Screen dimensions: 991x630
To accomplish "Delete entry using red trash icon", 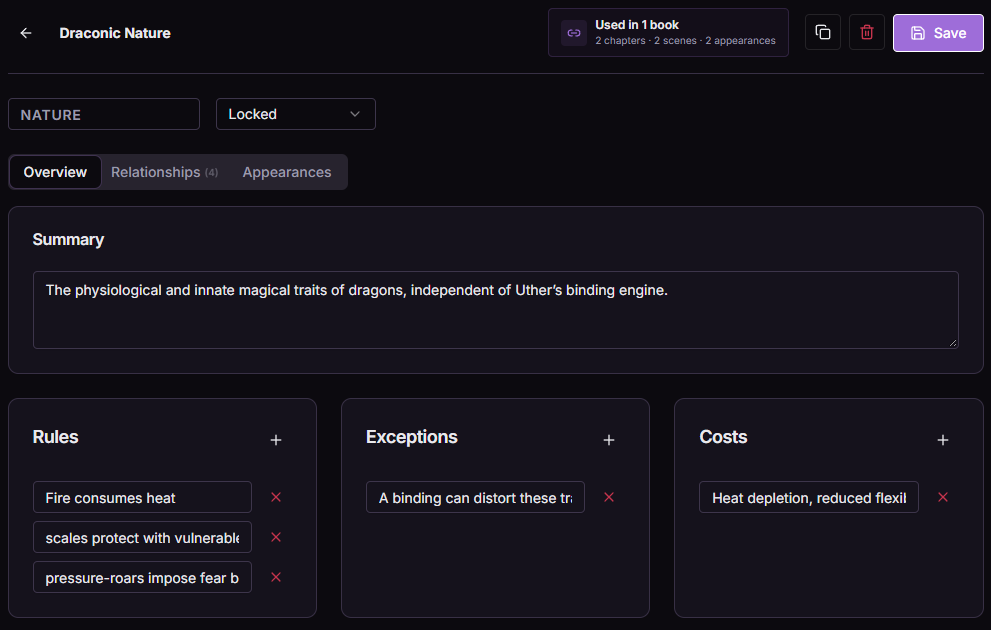I will (x=866, y=32).
